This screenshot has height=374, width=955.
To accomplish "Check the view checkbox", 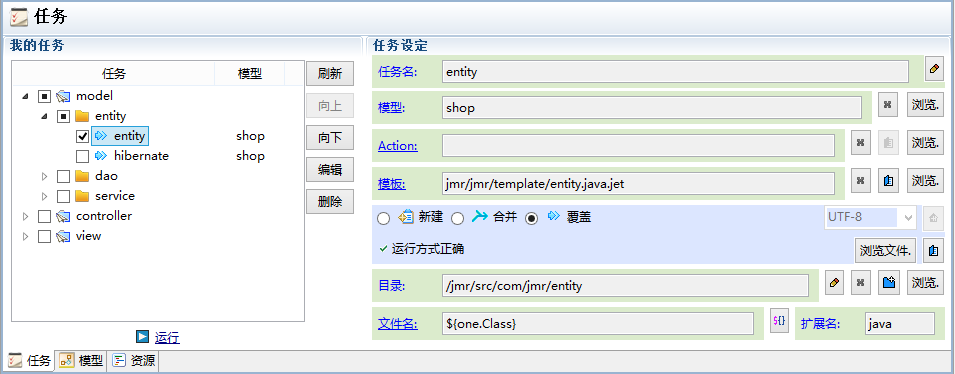I will (x=44, y=236).
